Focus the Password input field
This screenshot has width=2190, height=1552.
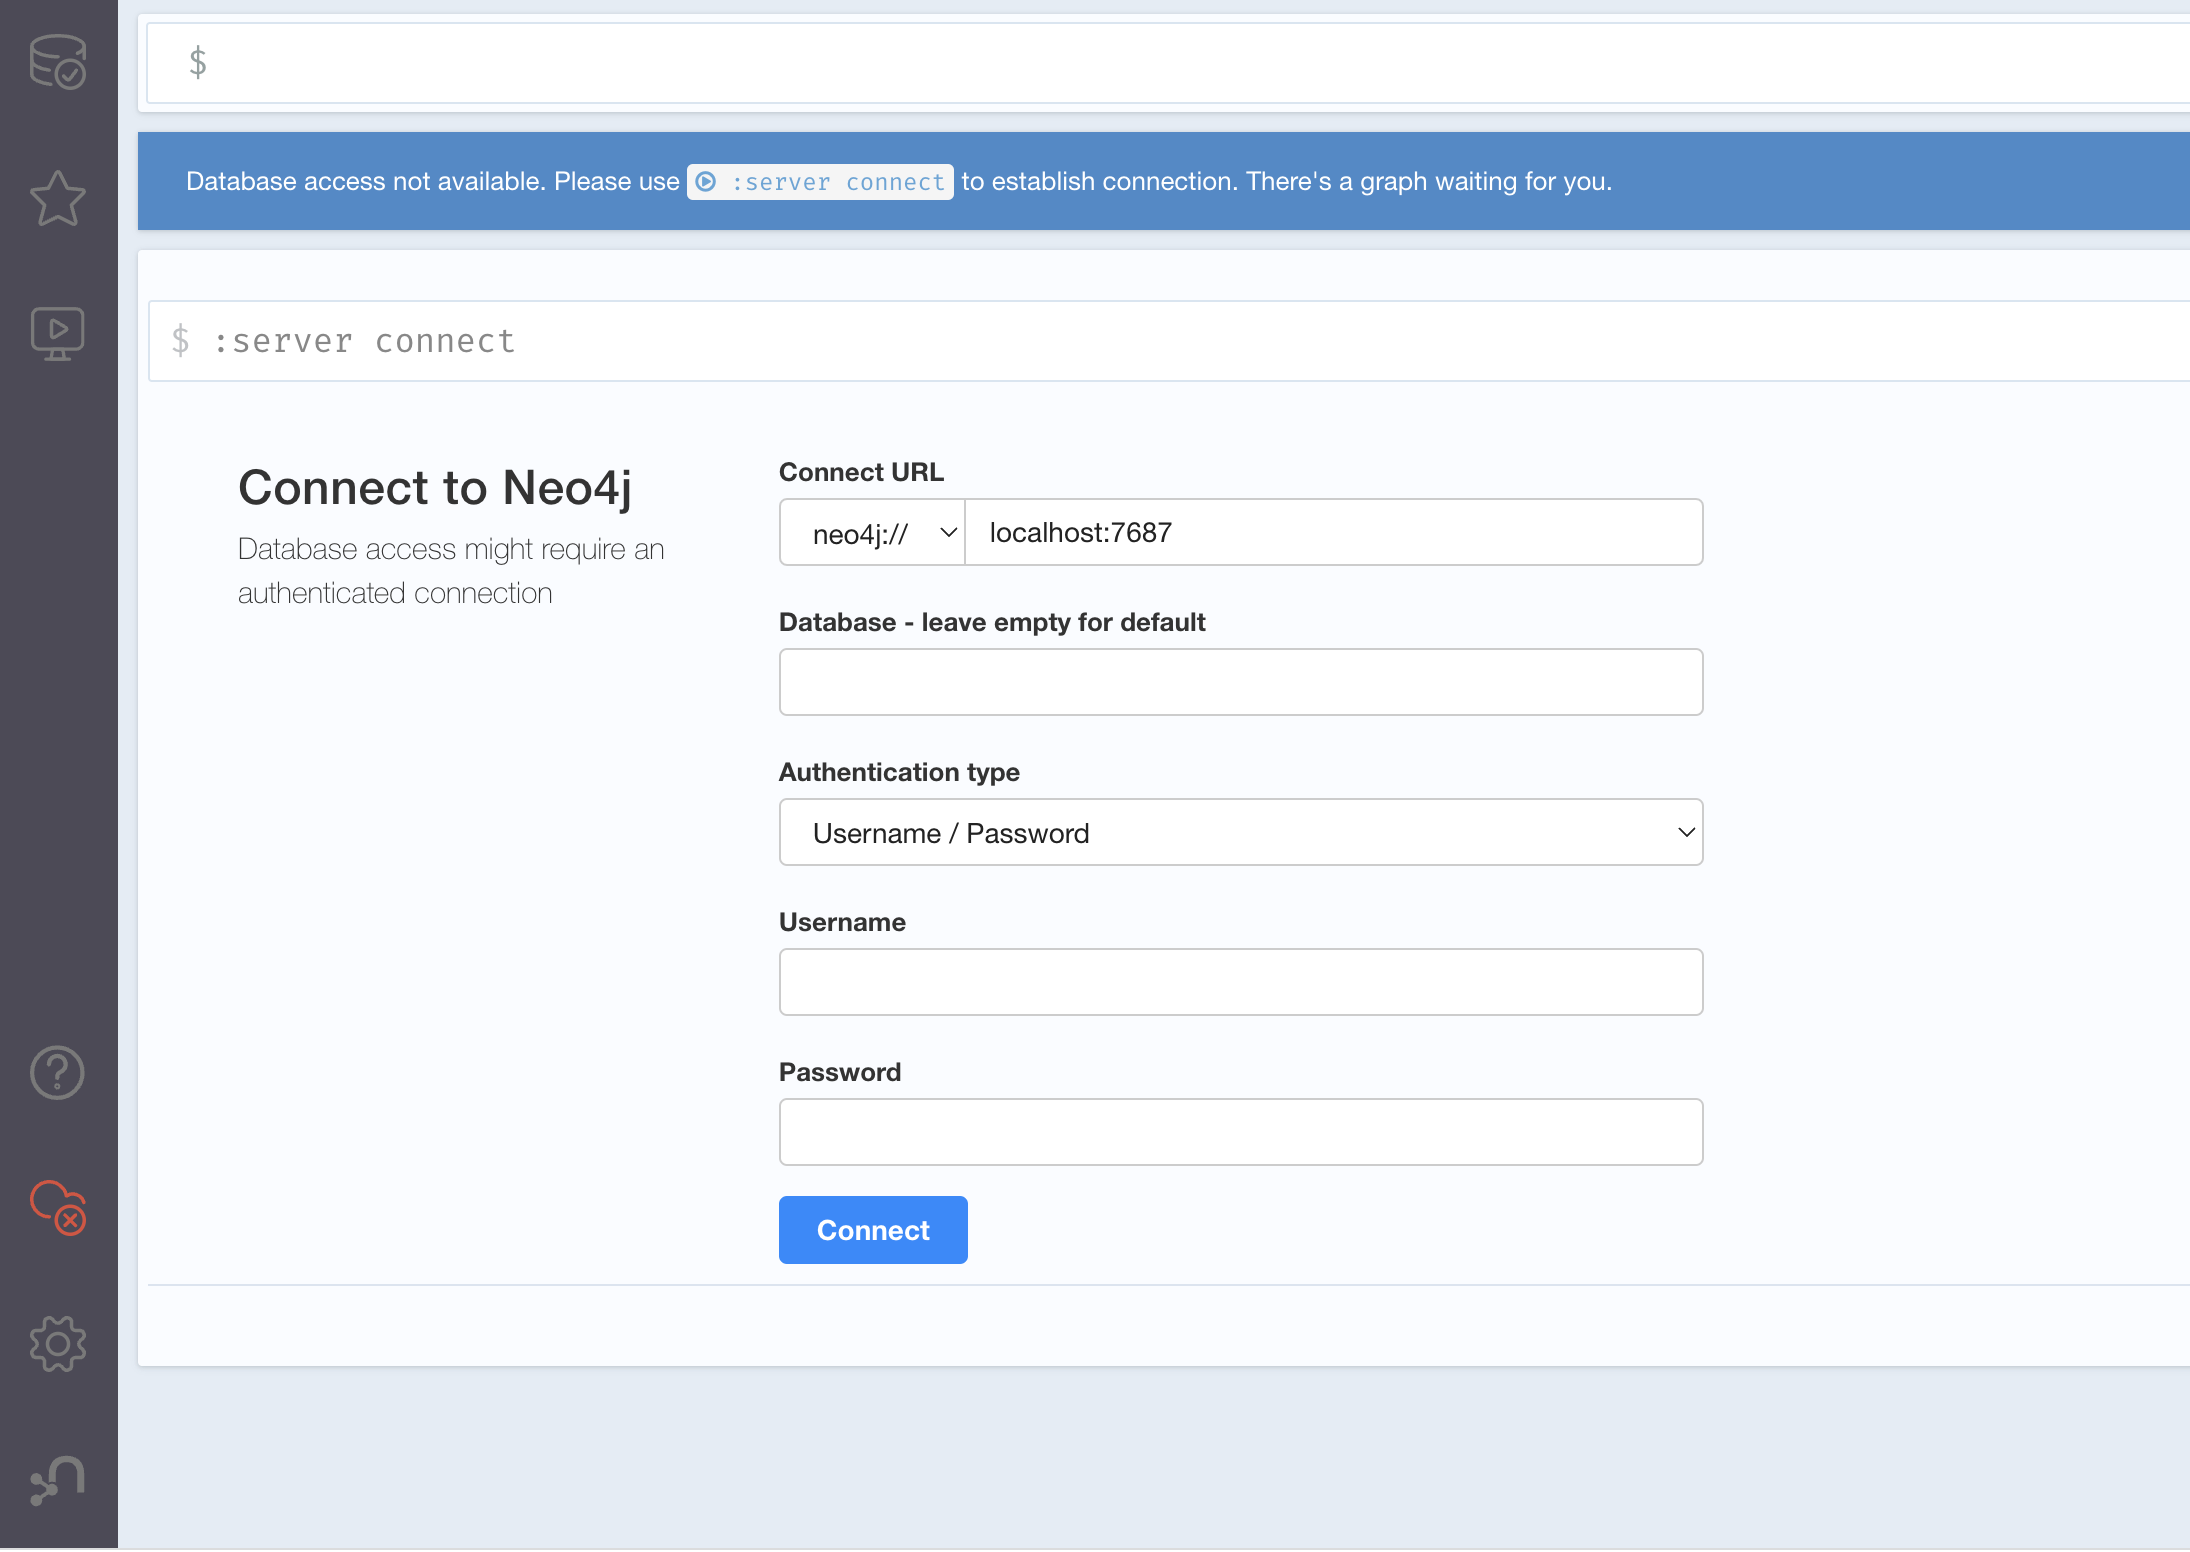[1241, 1133]
